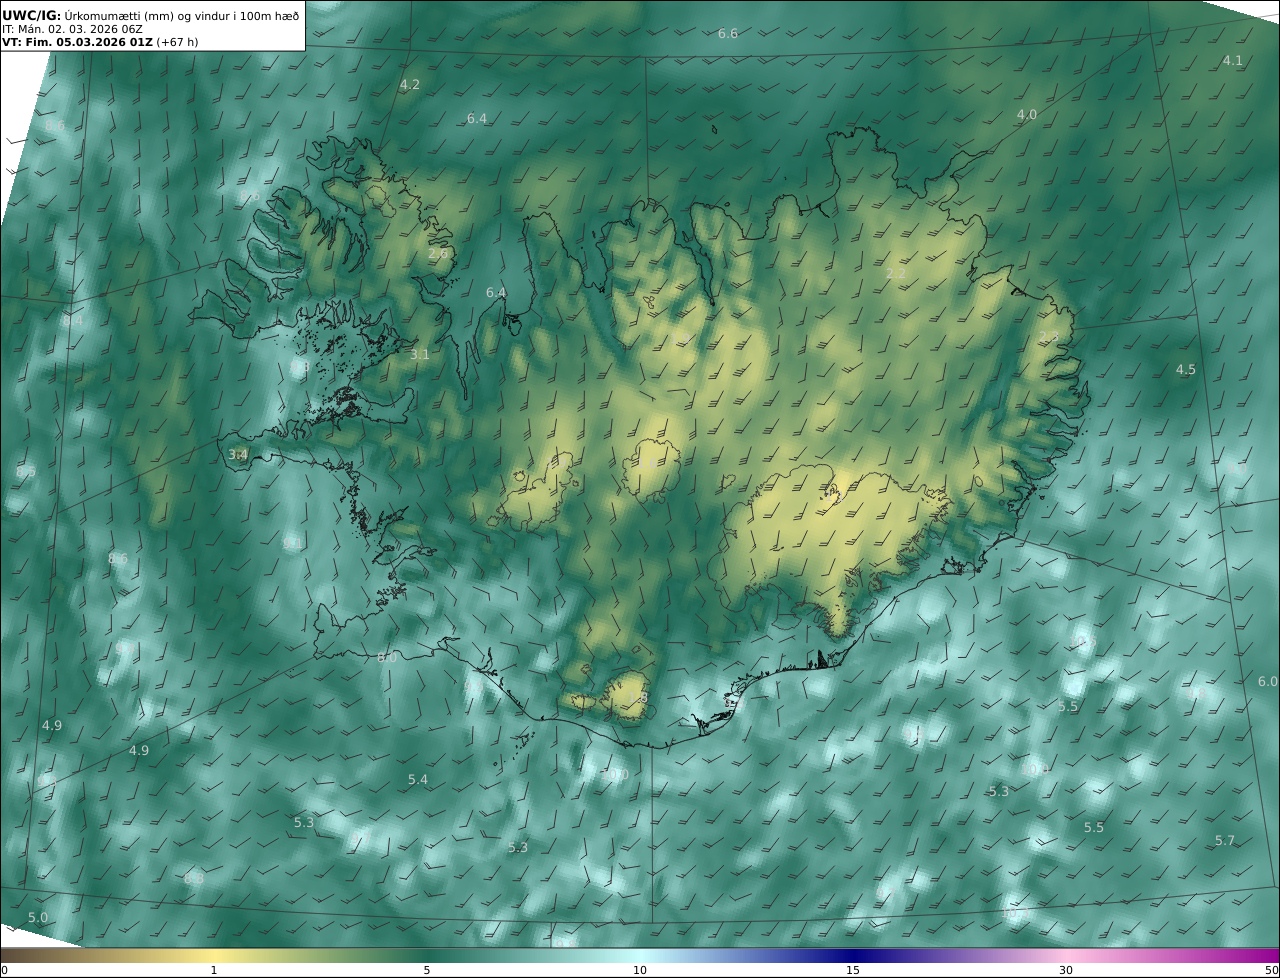
Task: Click the '2.2' value label
Action: coord(896,274)
